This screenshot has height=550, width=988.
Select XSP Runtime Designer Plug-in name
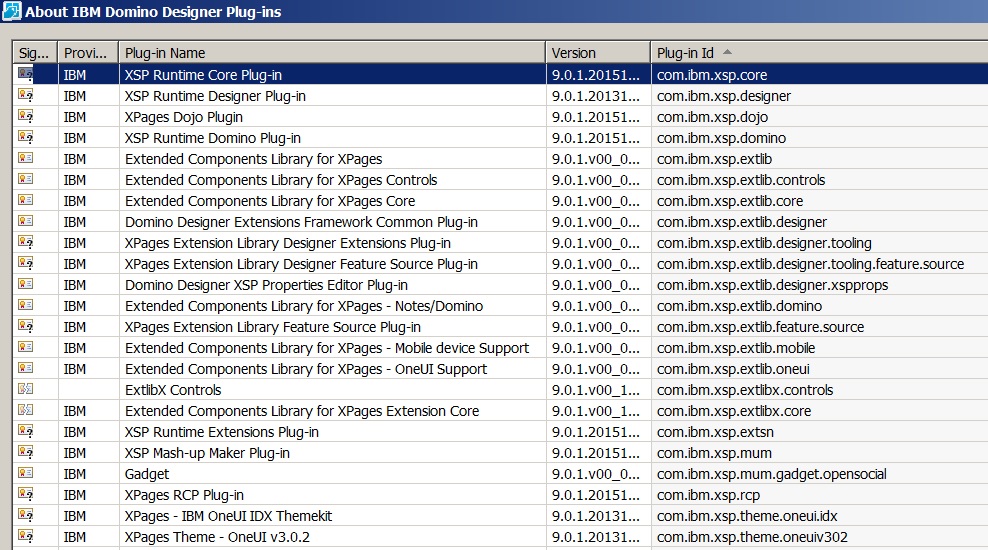tap(215, 96)
